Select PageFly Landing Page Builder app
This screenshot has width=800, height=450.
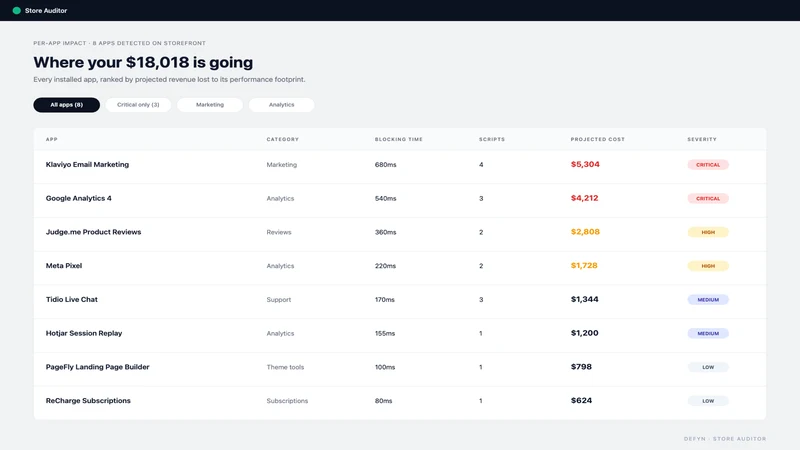coord(97,367)
